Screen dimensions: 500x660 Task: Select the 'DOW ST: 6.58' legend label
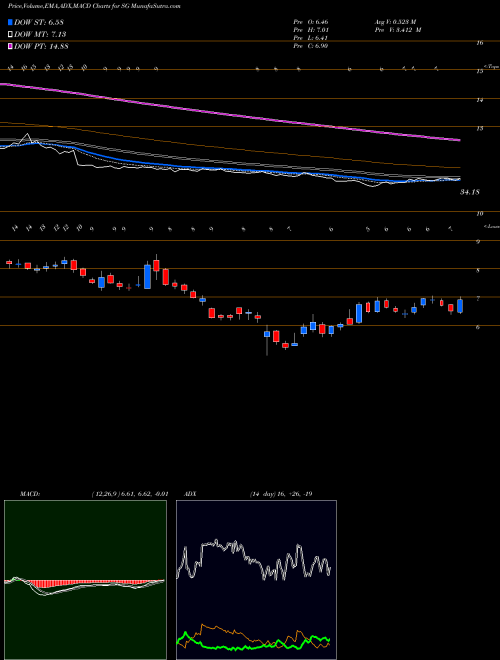point(40,22)
